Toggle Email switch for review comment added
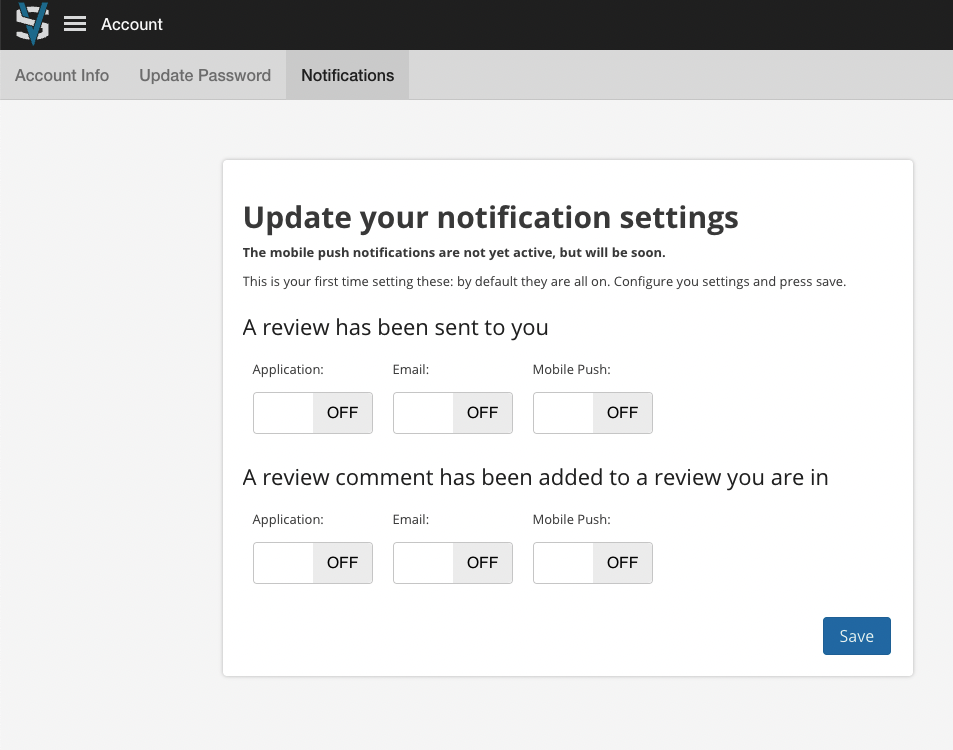Screen dimensions: 953x750 (x=453, y=563)
